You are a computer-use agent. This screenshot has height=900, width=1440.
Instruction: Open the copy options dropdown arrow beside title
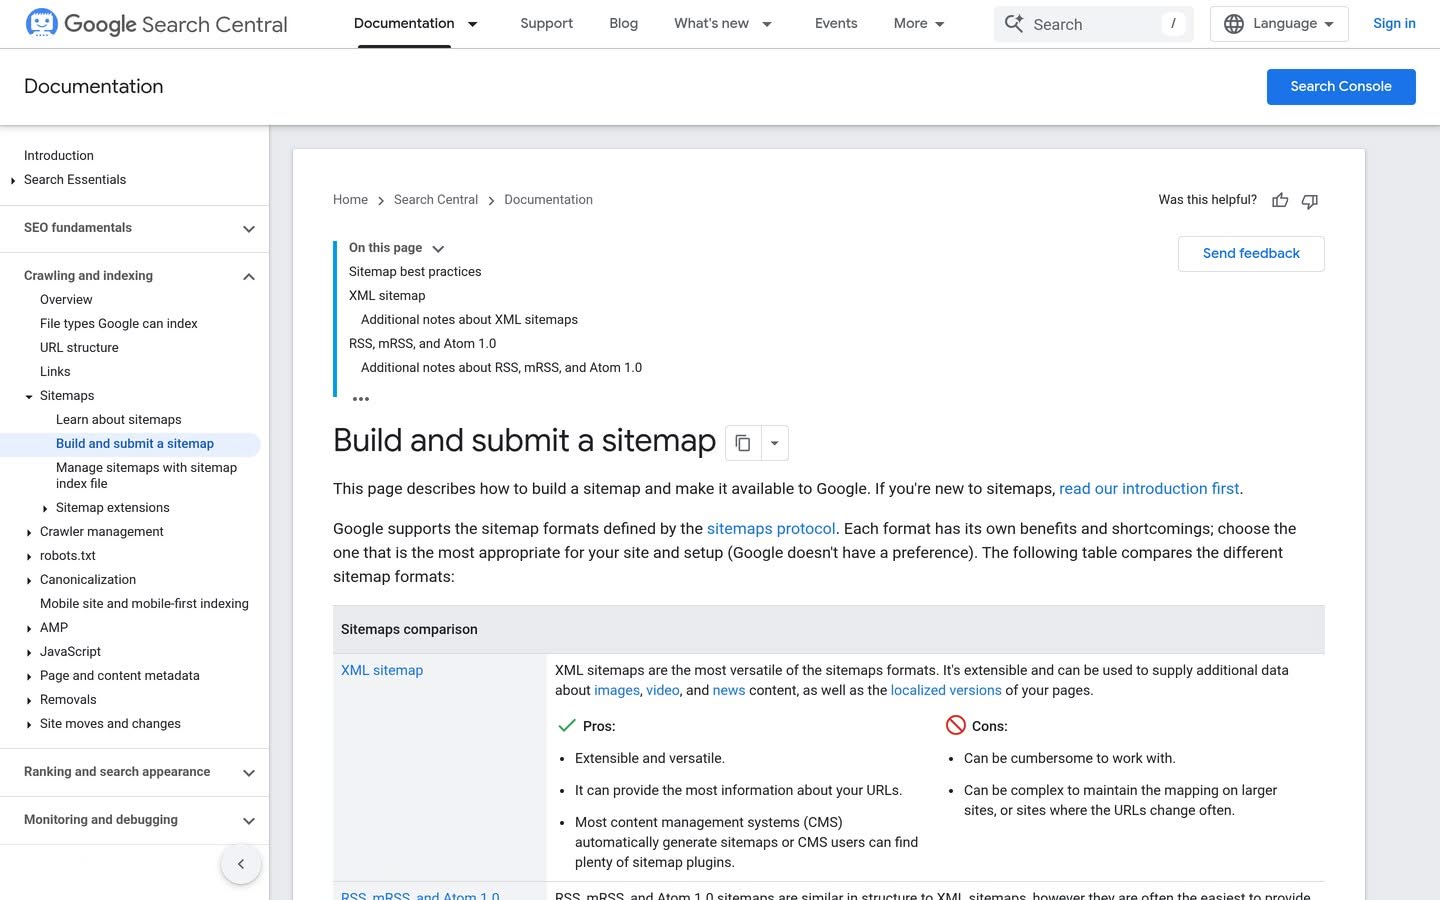(775, 443)
